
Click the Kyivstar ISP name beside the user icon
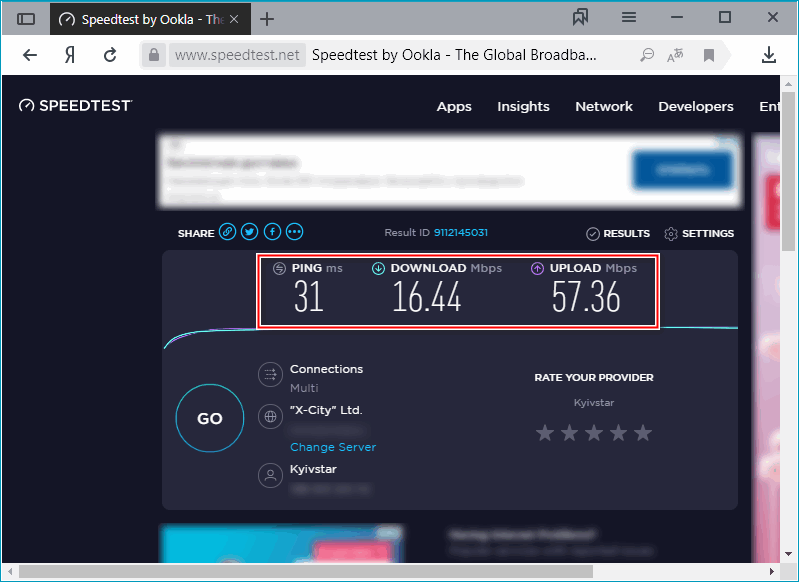[x=313, y=469]
